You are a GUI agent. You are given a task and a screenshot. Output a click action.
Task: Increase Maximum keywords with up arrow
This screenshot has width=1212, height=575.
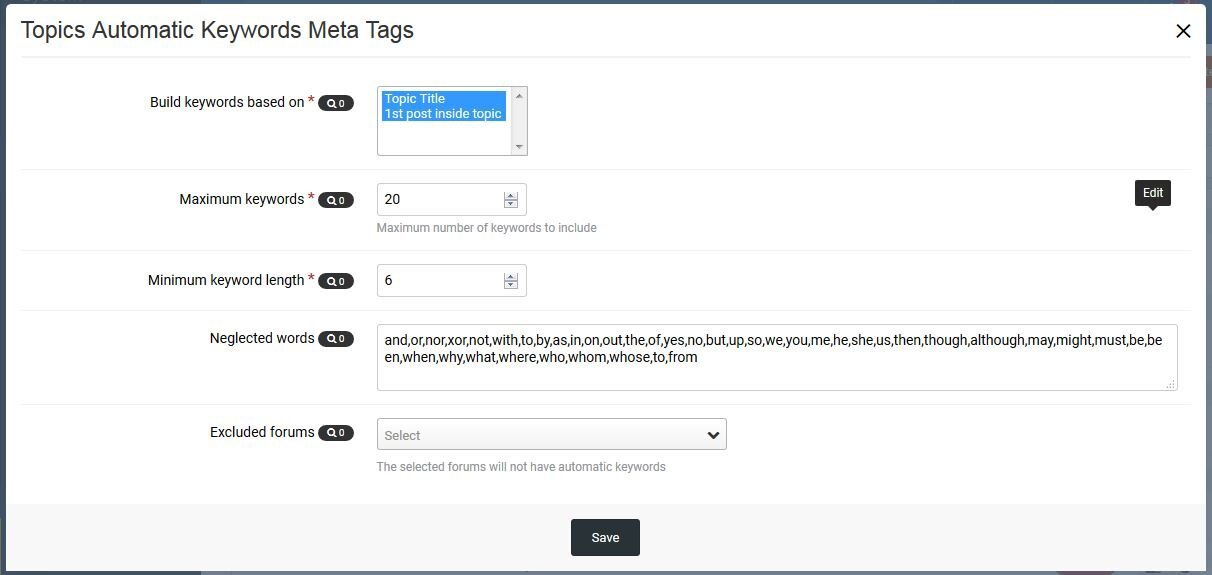coord(511,195)
